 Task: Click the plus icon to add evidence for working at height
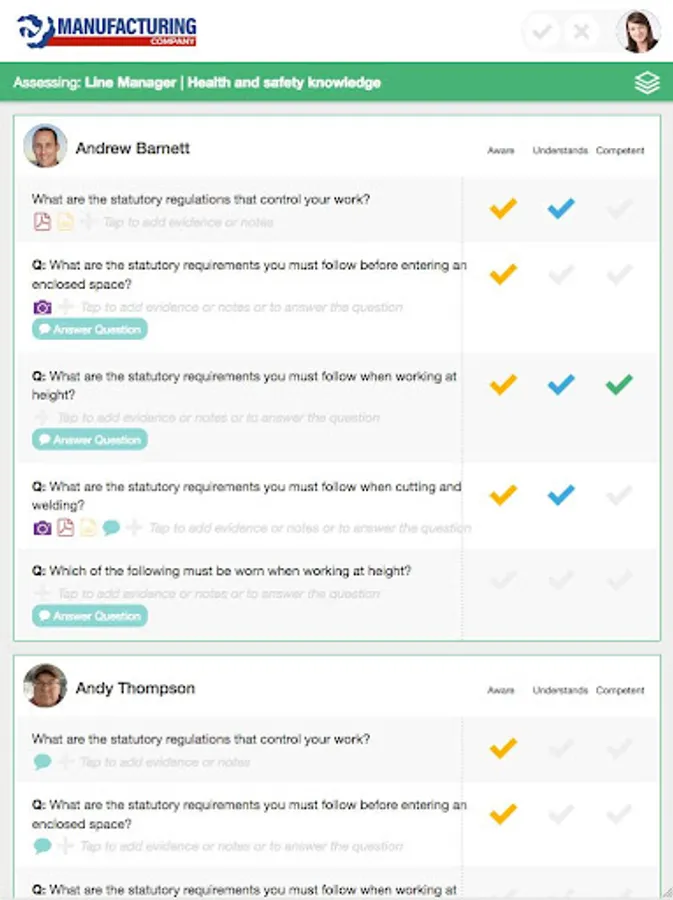click(x=42, y=418)
